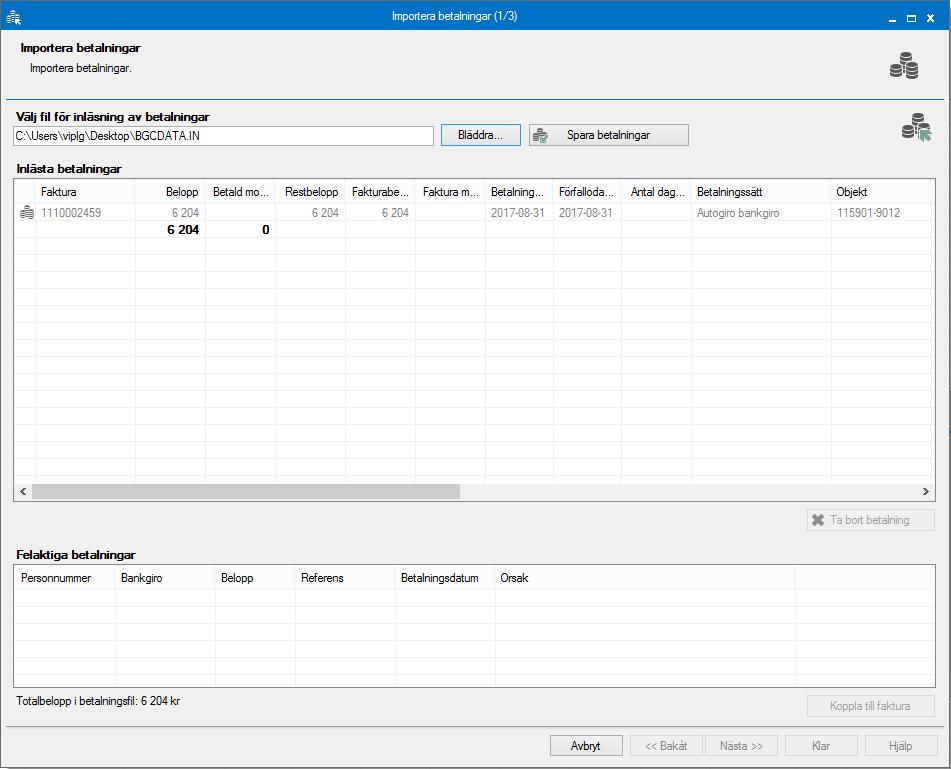This screenshot has width=951, height=769.
Task: Click the << Bakåt button
Action: (666, 746)
